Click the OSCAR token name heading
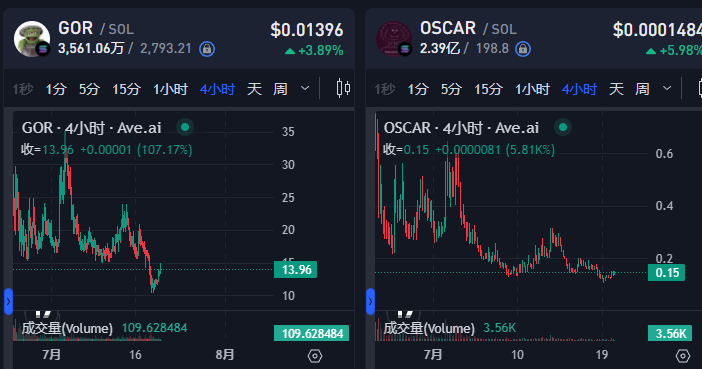The width and height of the screenshot is (702, 369). point(448,28)
